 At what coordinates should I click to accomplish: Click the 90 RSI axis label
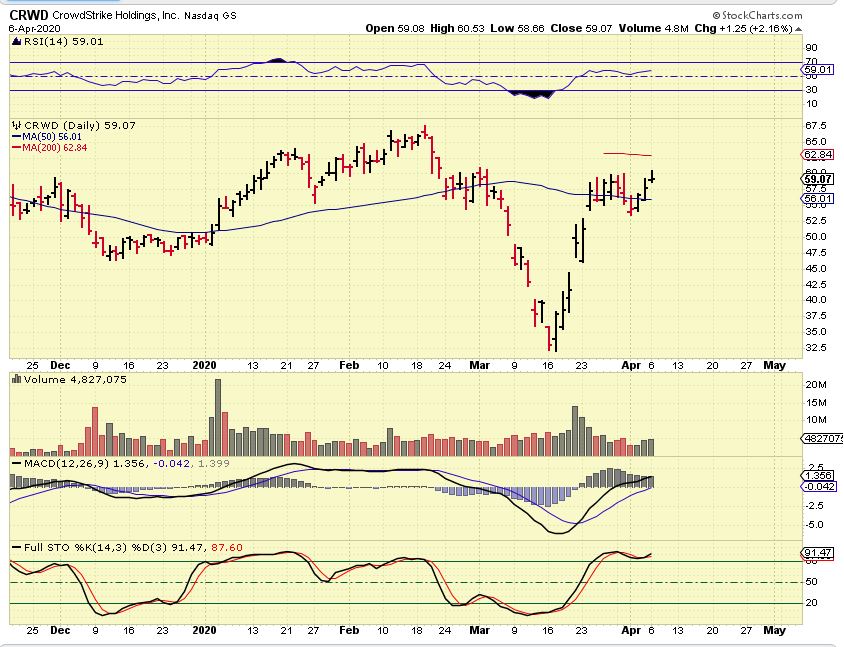point(811,48)
